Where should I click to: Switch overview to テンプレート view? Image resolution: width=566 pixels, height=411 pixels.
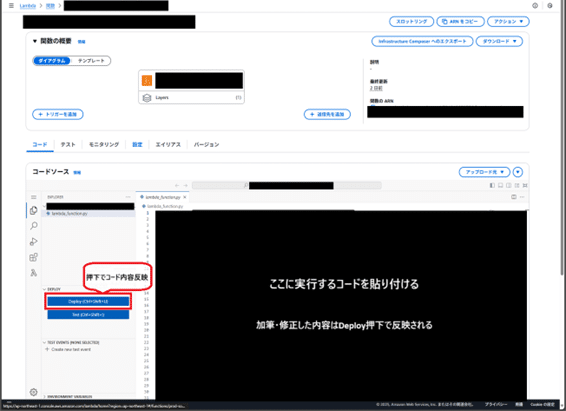point(91,61)
